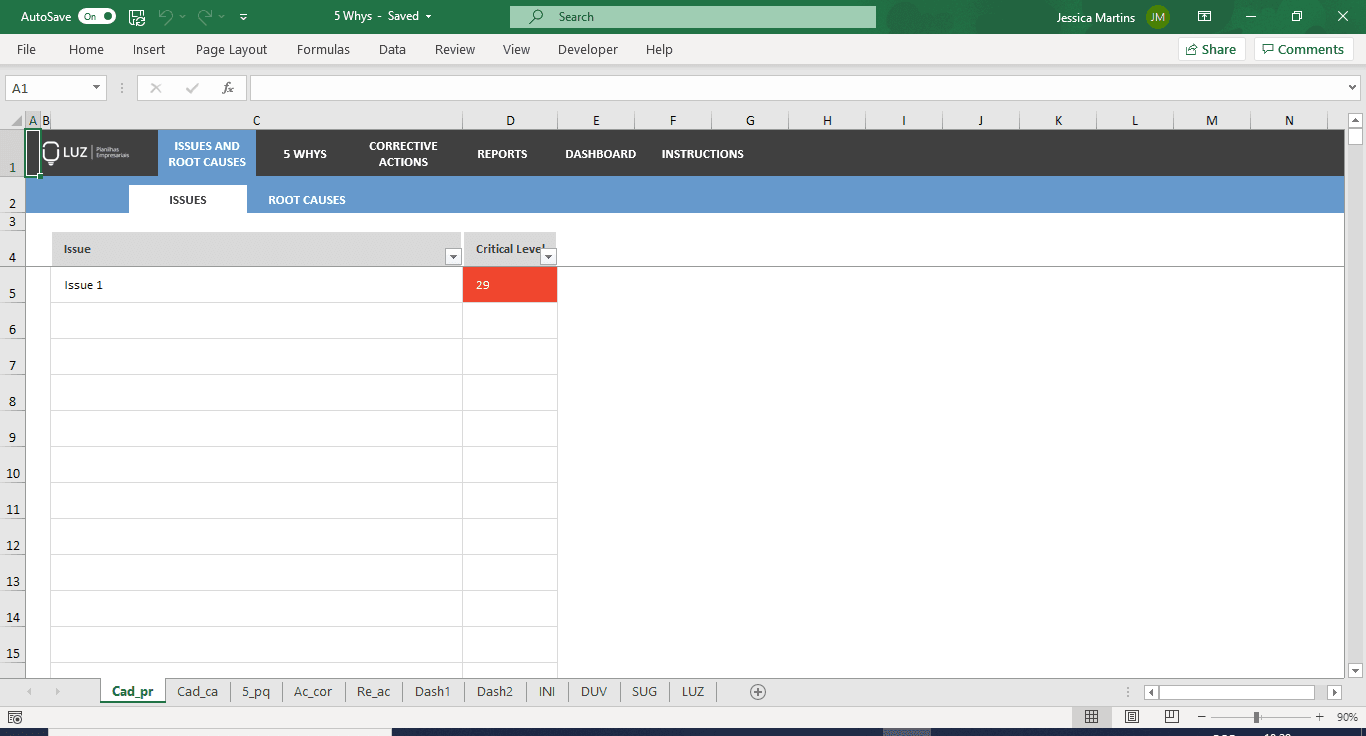Open the accessibility checker in the status bar
This screenshot has height=736, width=1366.
click(14, 716)
